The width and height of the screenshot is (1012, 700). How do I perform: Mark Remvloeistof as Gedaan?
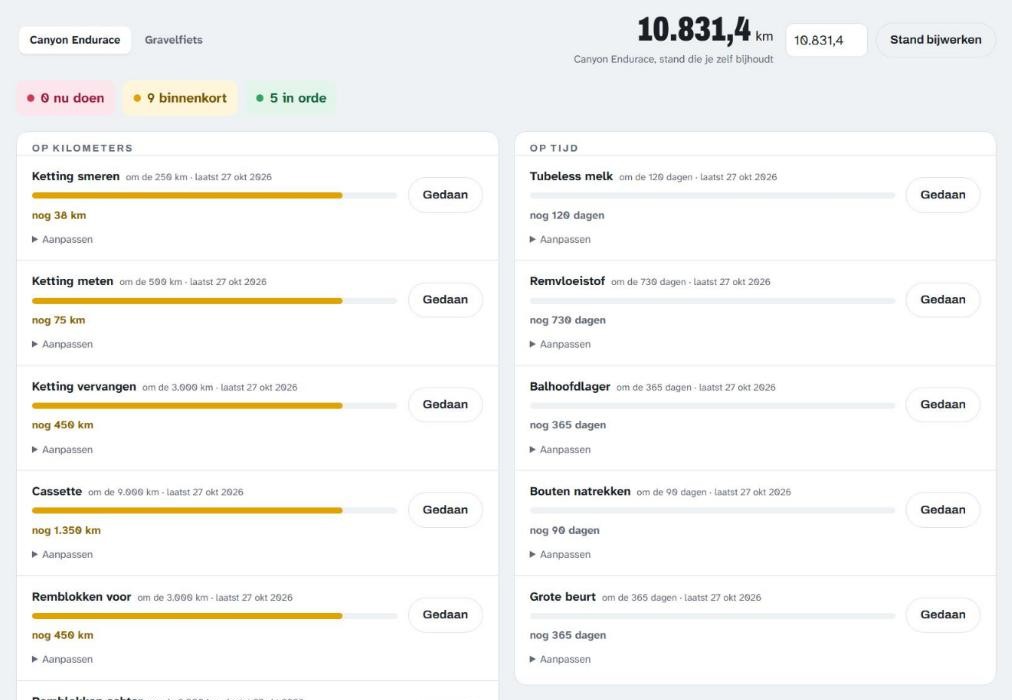click(943, 299)
